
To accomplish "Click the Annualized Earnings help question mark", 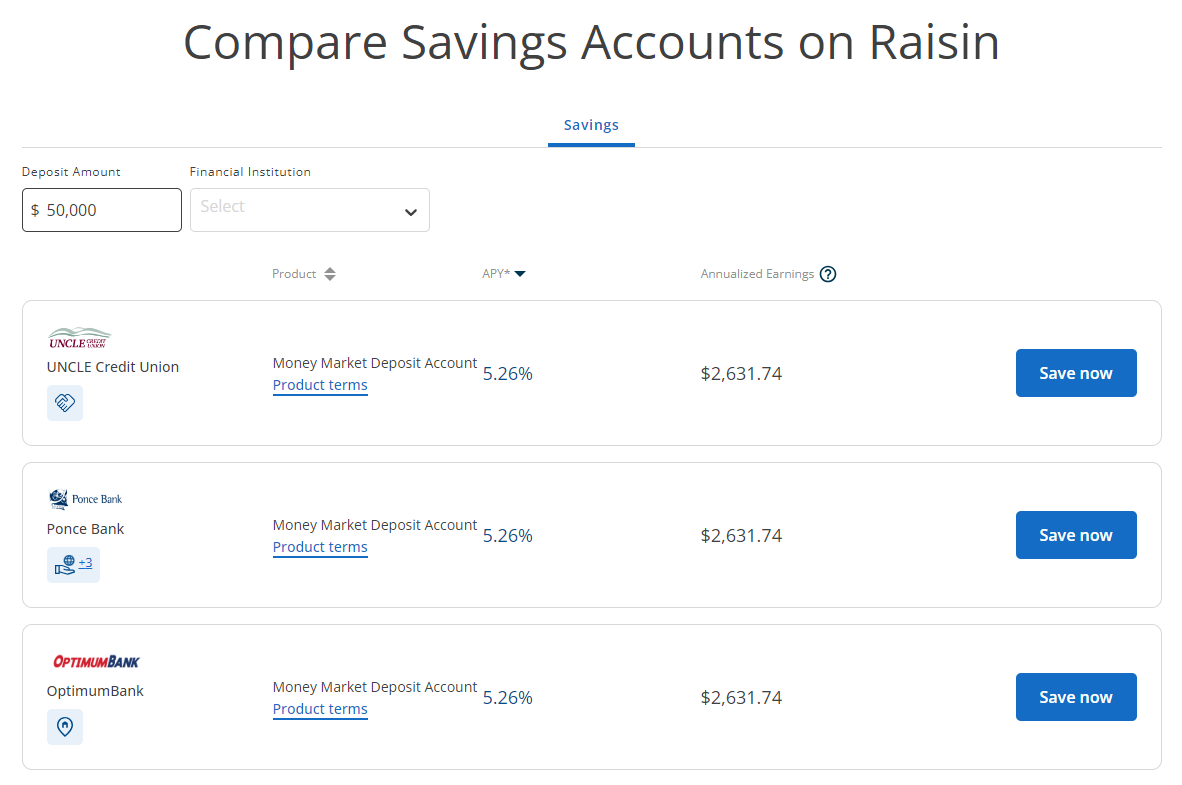I will 828,274.
